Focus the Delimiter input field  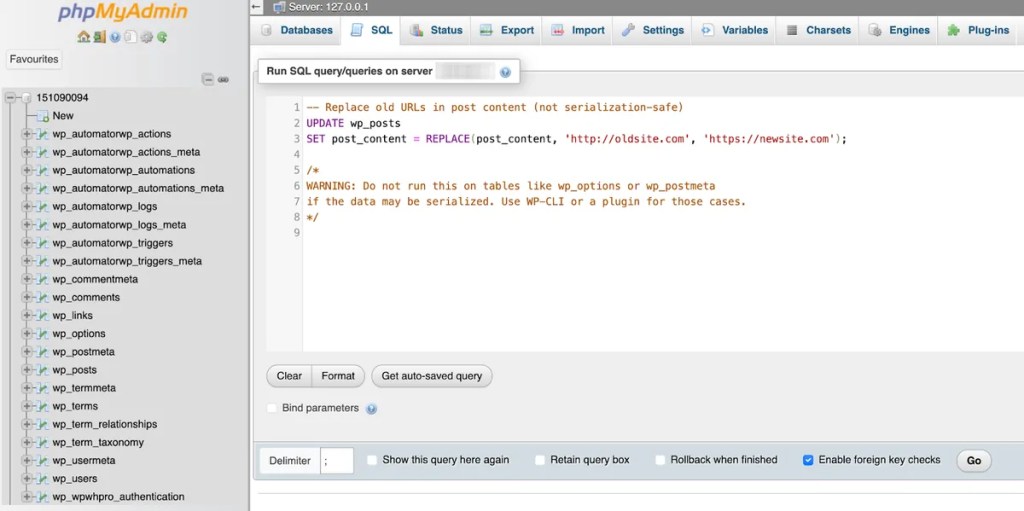point(337,461)
